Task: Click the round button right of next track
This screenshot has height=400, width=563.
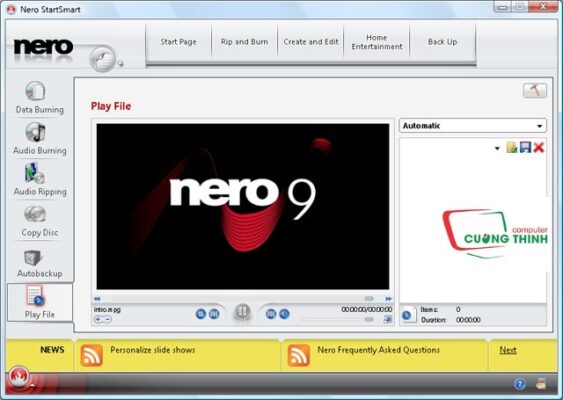Action: [284, 314]
